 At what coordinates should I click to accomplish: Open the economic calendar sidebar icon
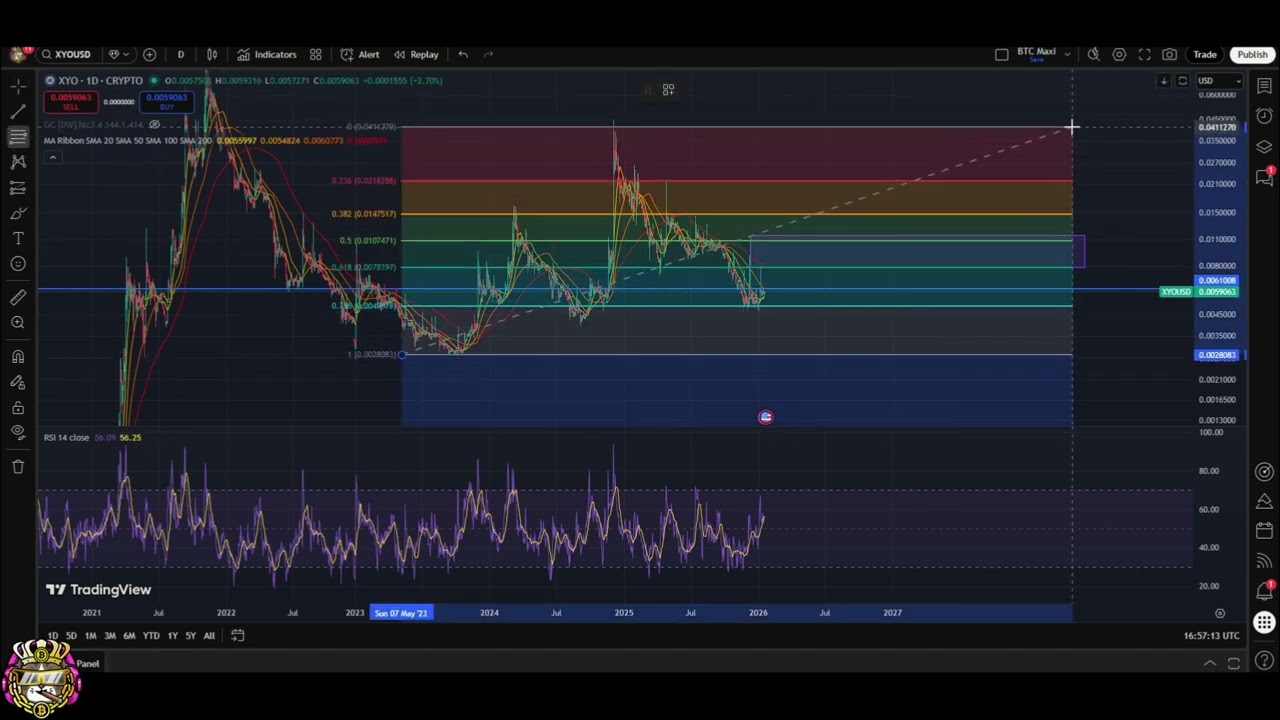tap(1264, 531)
